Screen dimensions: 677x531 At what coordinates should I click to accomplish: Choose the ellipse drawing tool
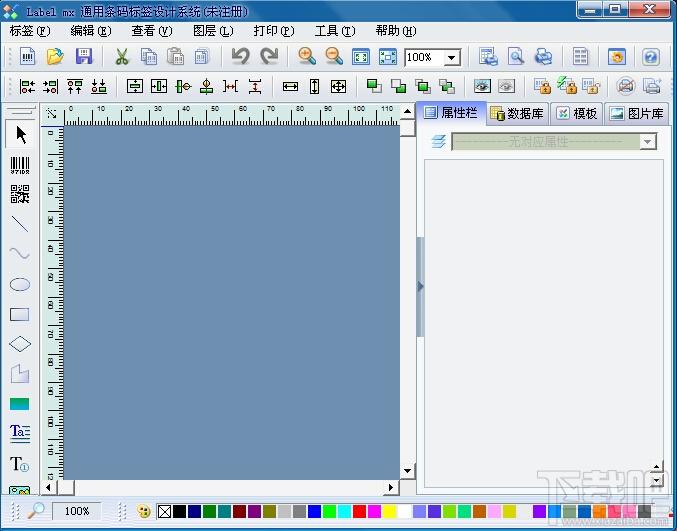[x=20, y=284]
